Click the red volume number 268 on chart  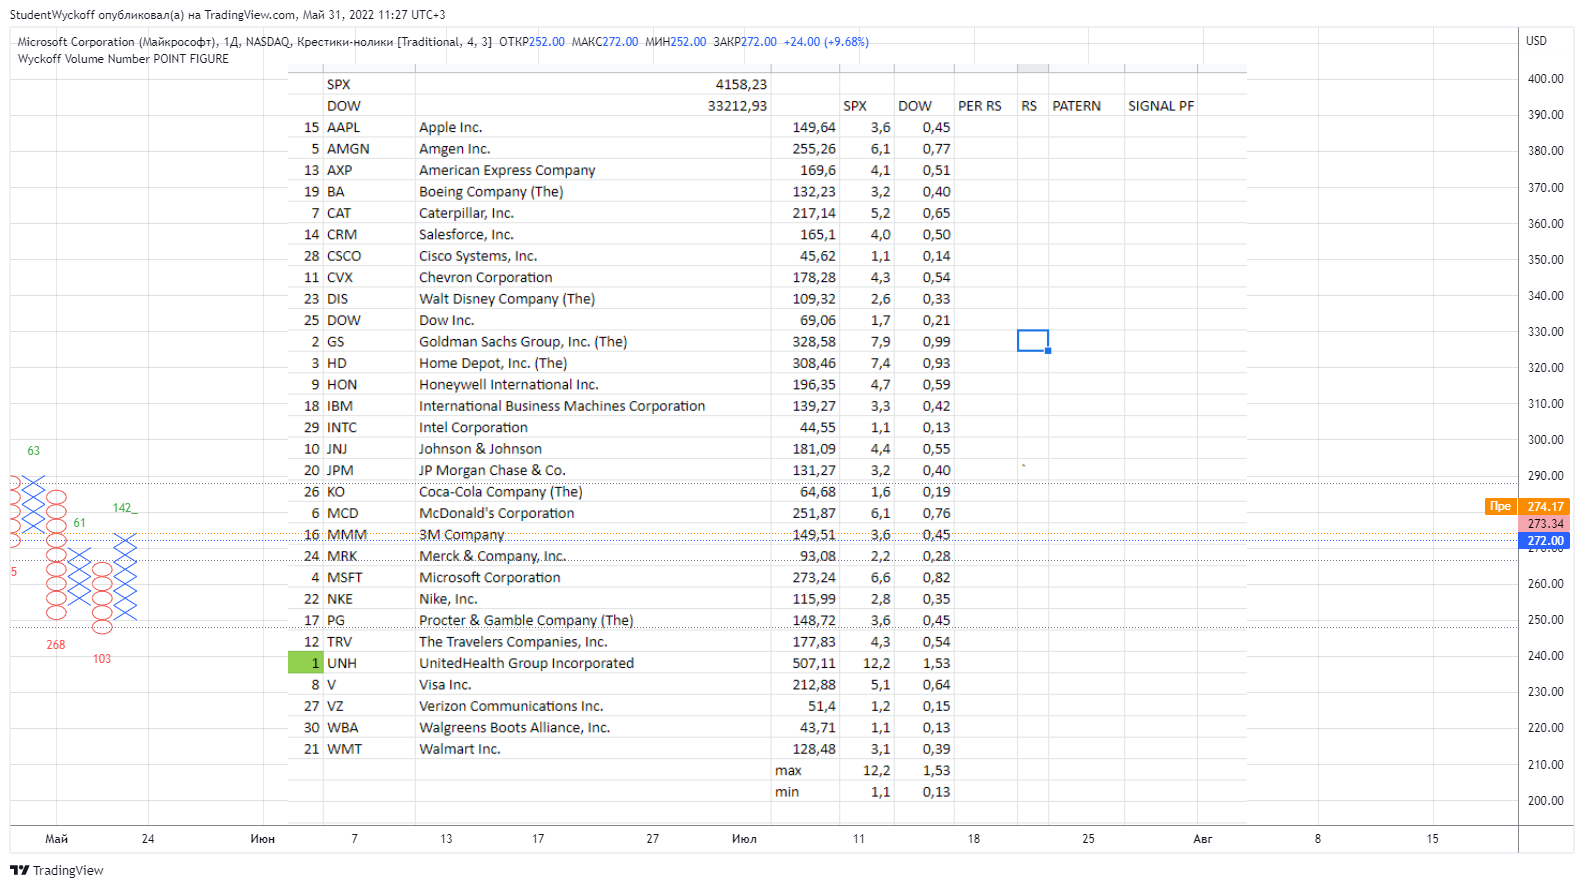(x=56, y=645)
